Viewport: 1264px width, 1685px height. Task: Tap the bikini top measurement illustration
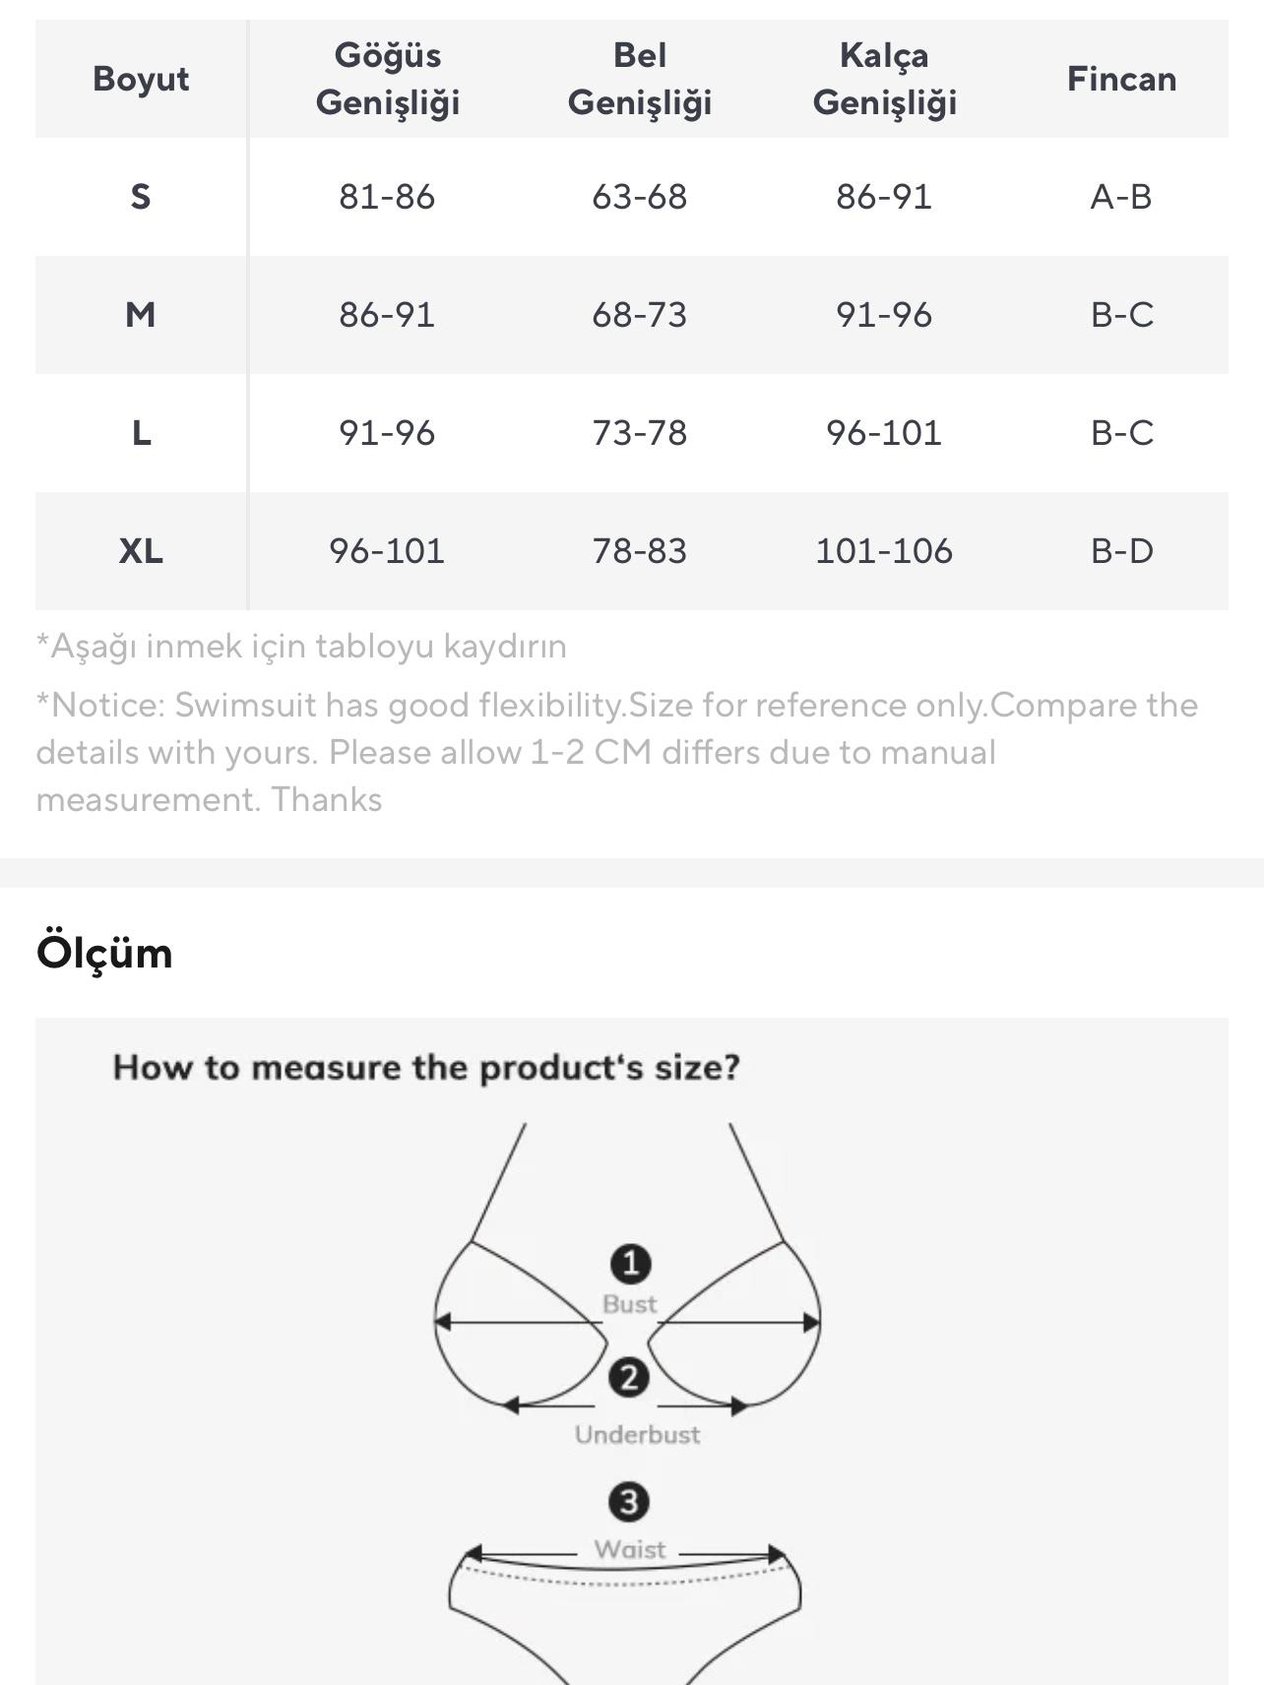[x=628, y=1270]
